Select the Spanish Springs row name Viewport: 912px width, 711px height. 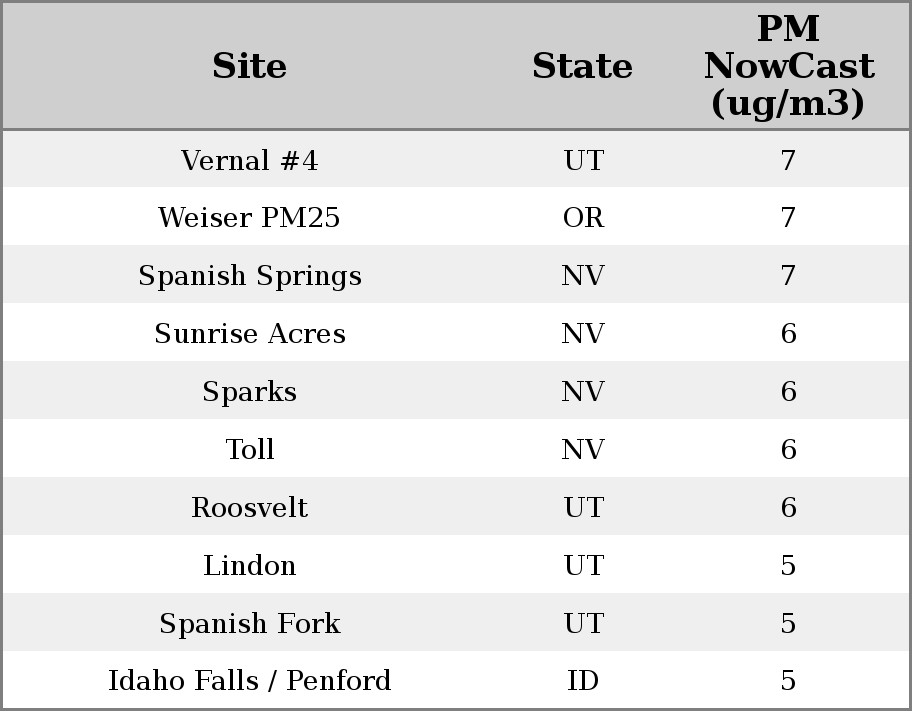(x=249, y=276)
